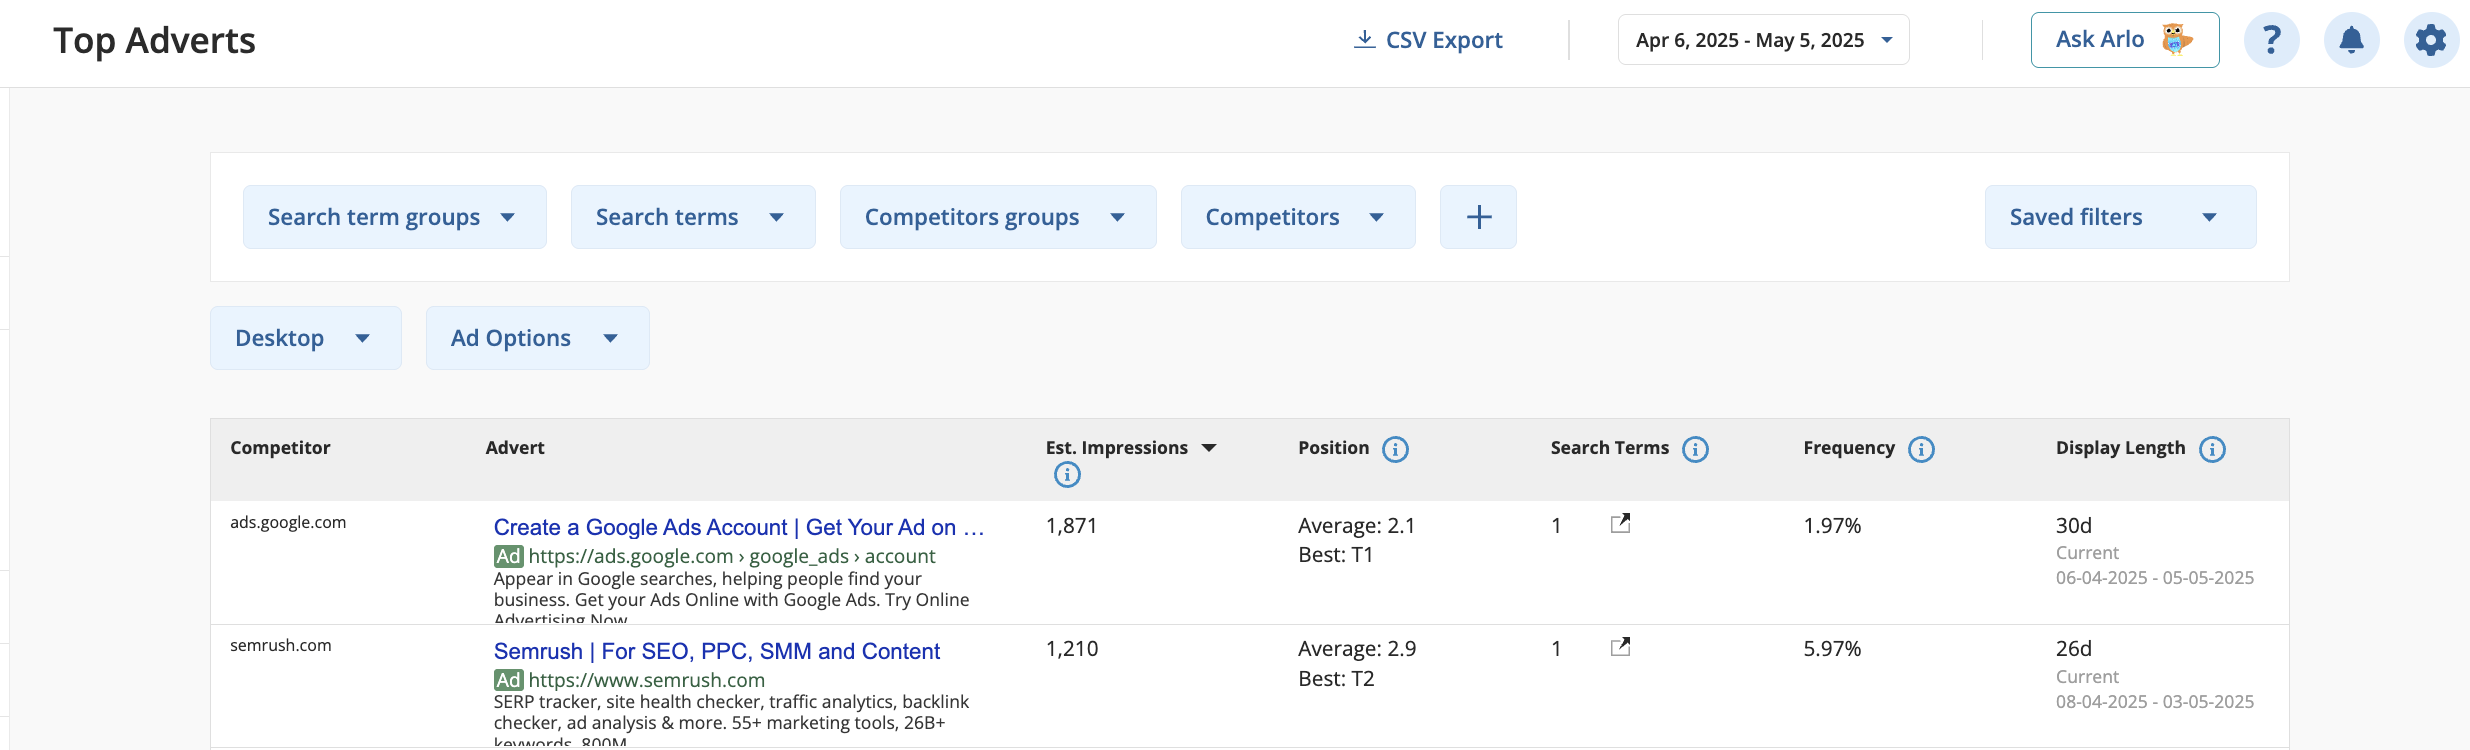Show info for Display Length column
2470x750 pixels.
tap(2212, 449)
